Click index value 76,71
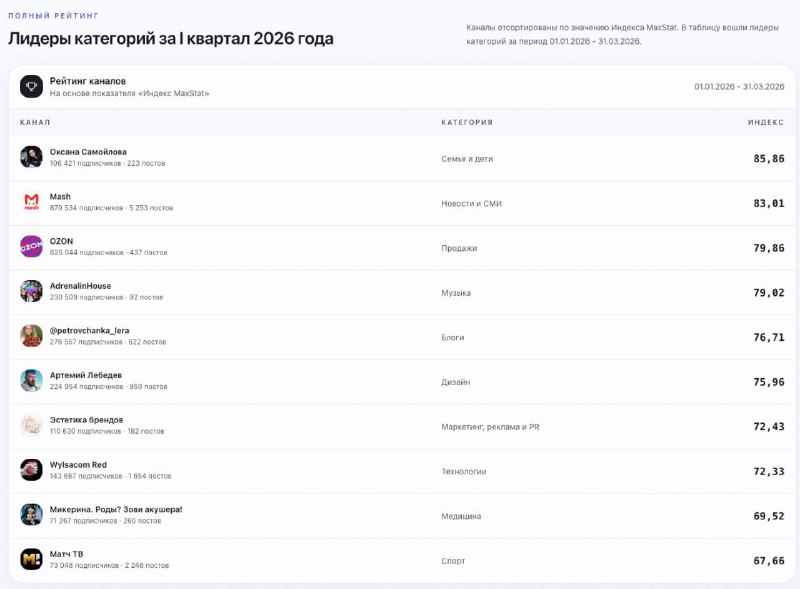The width and height of the screenshot is (800, 589). (769, 337)
